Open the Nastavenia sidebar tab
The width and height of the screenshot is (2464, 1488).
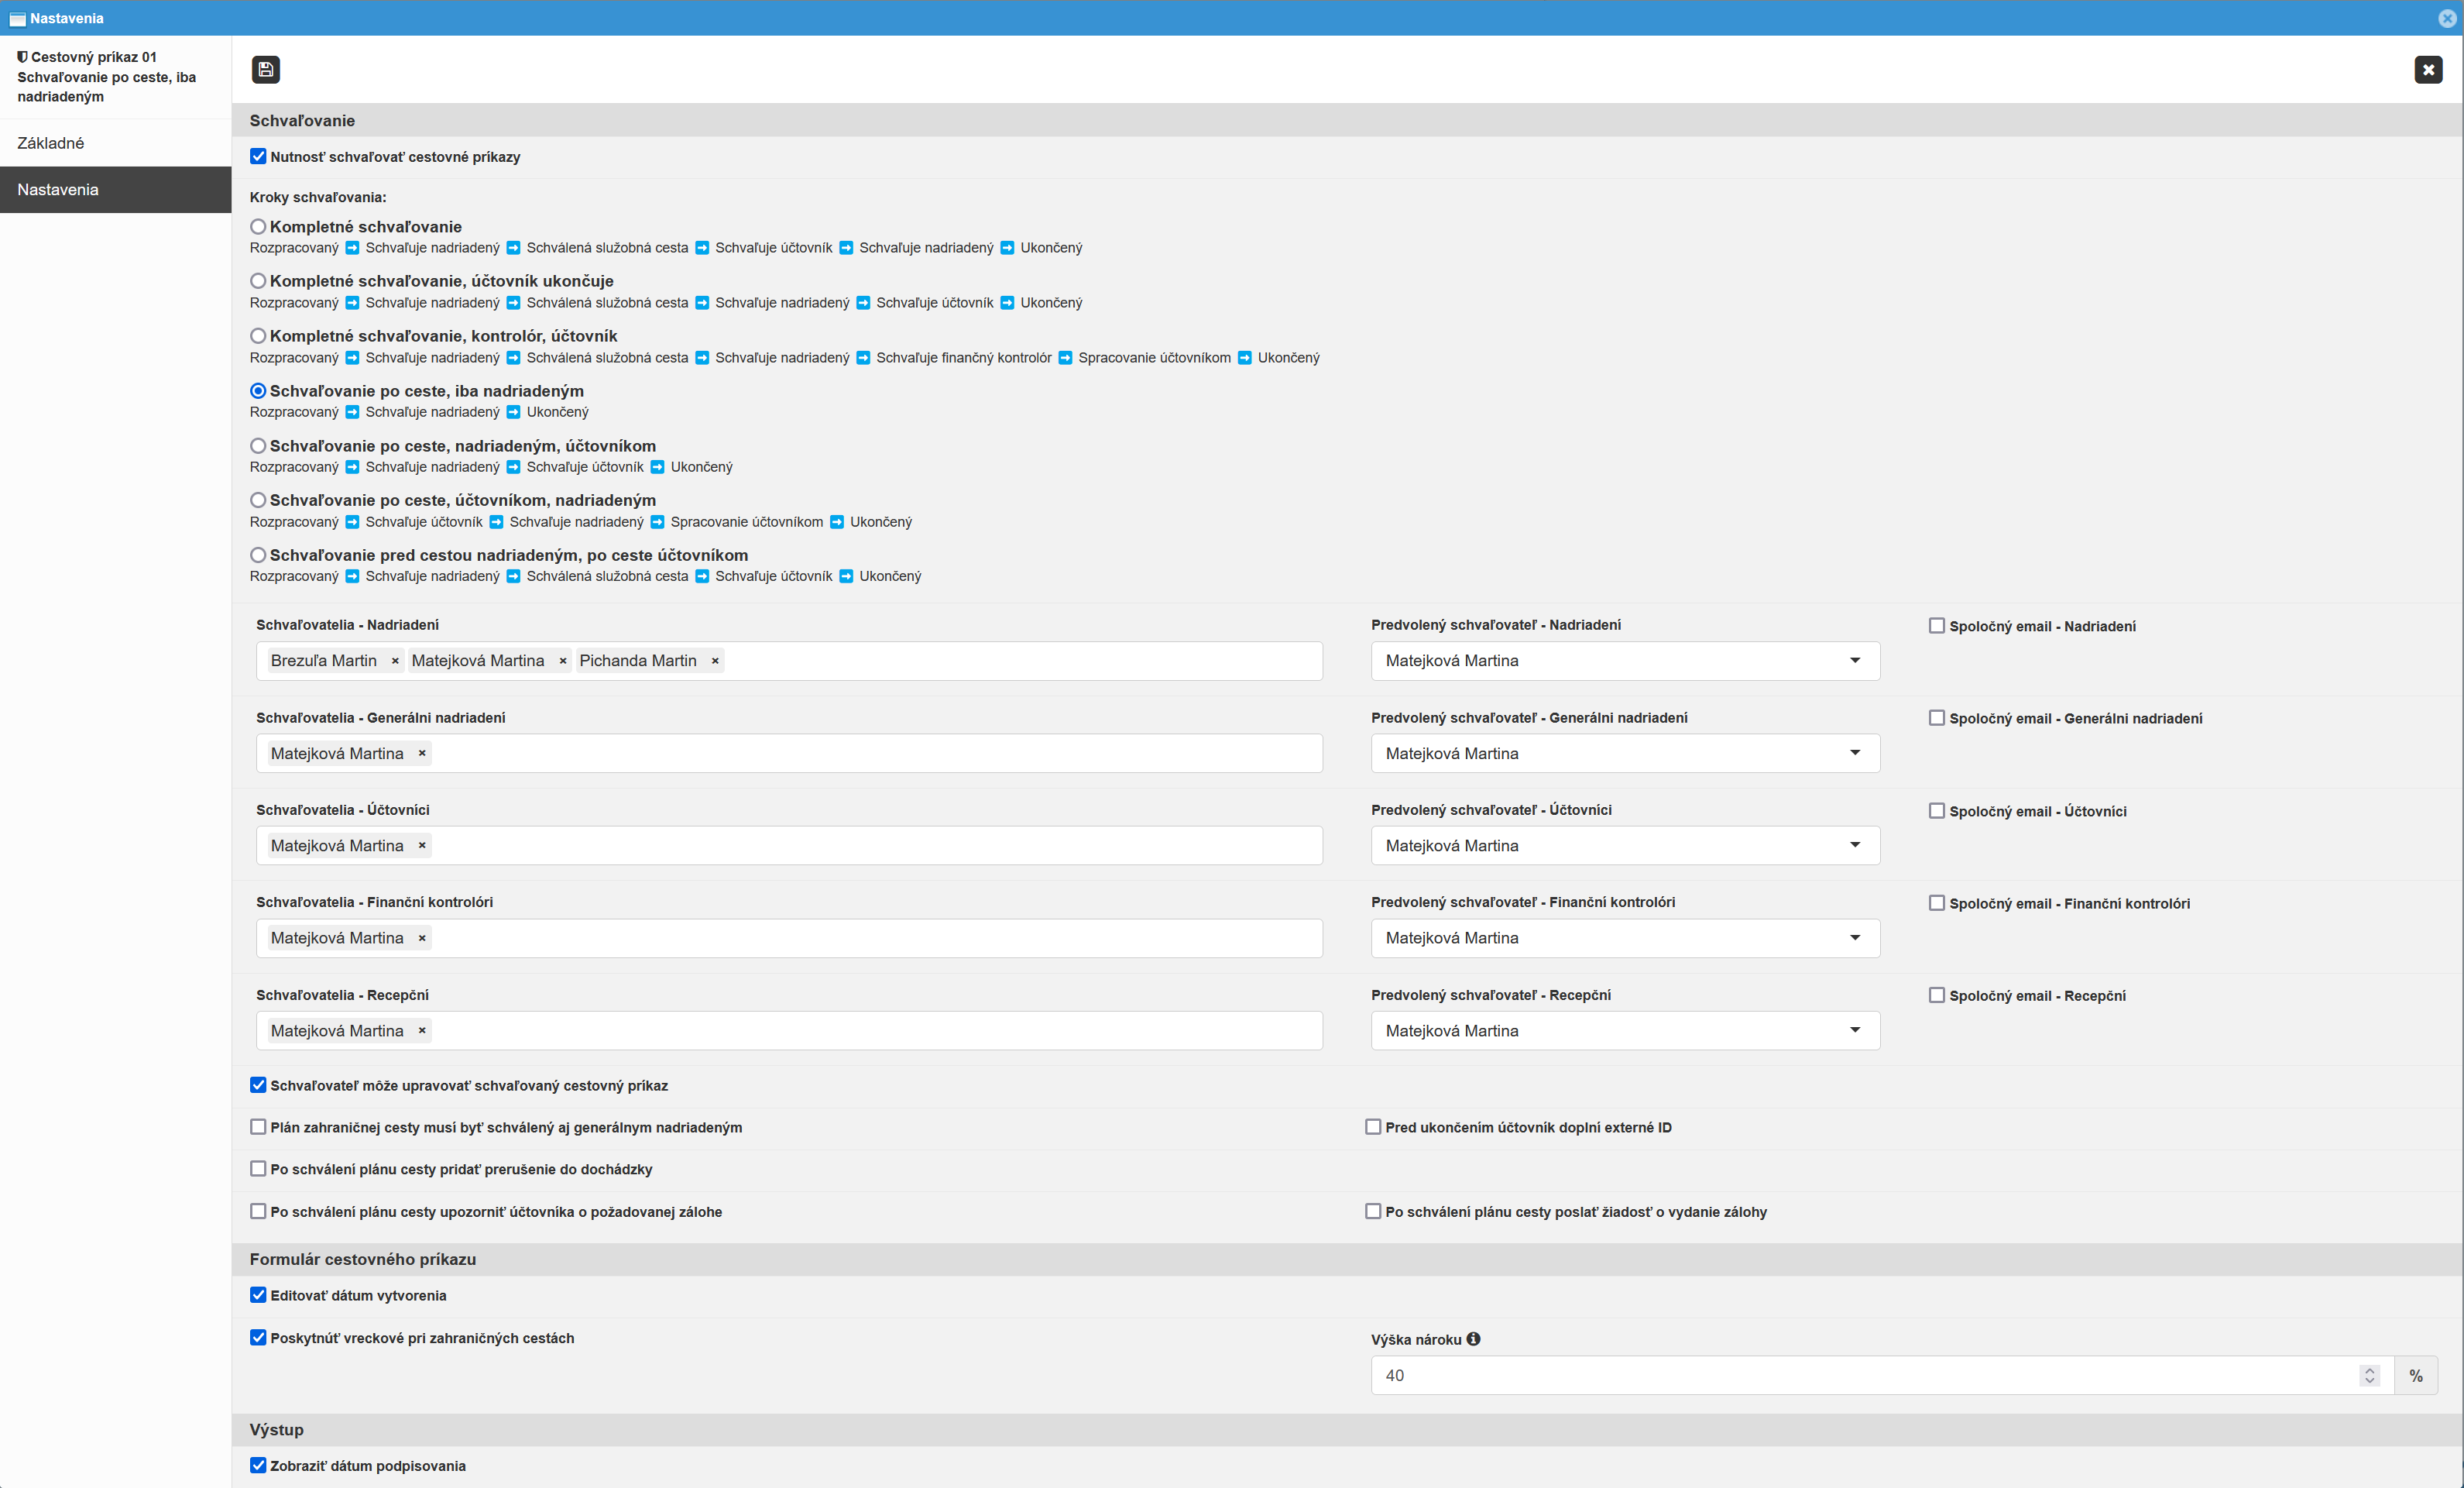point(58,190)
